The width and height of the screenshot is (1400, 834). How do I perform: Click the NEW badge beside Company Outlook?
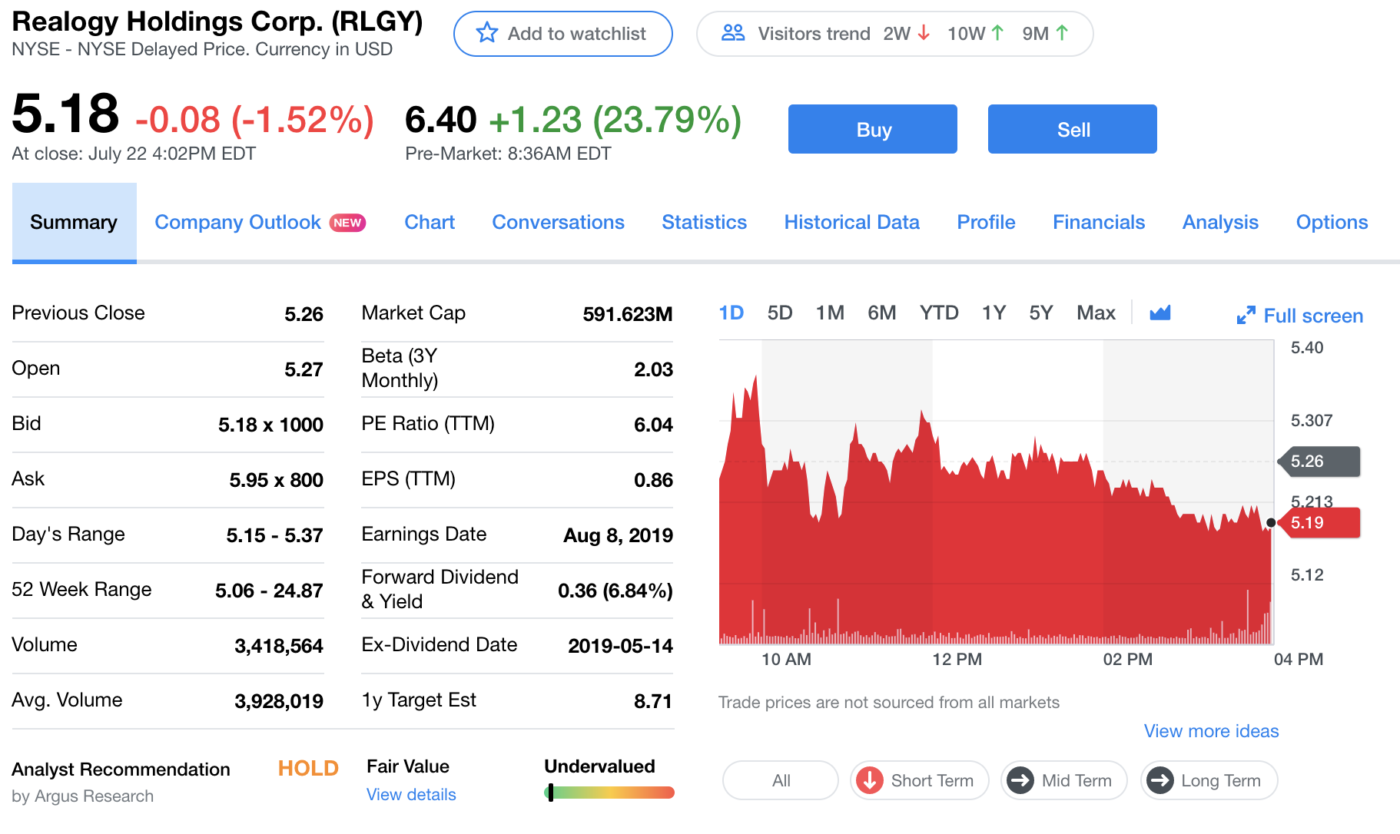(348, 223)
